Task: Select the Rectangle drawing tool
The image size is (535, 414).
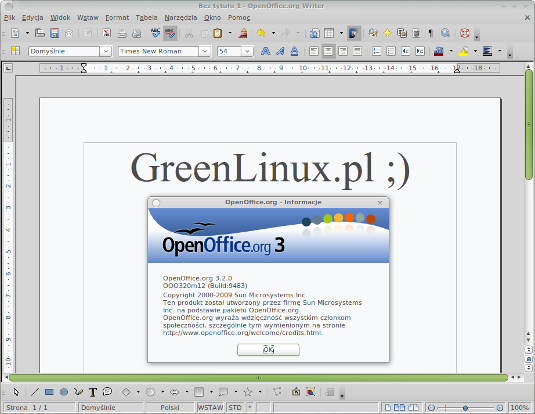Action: [49, 392]
